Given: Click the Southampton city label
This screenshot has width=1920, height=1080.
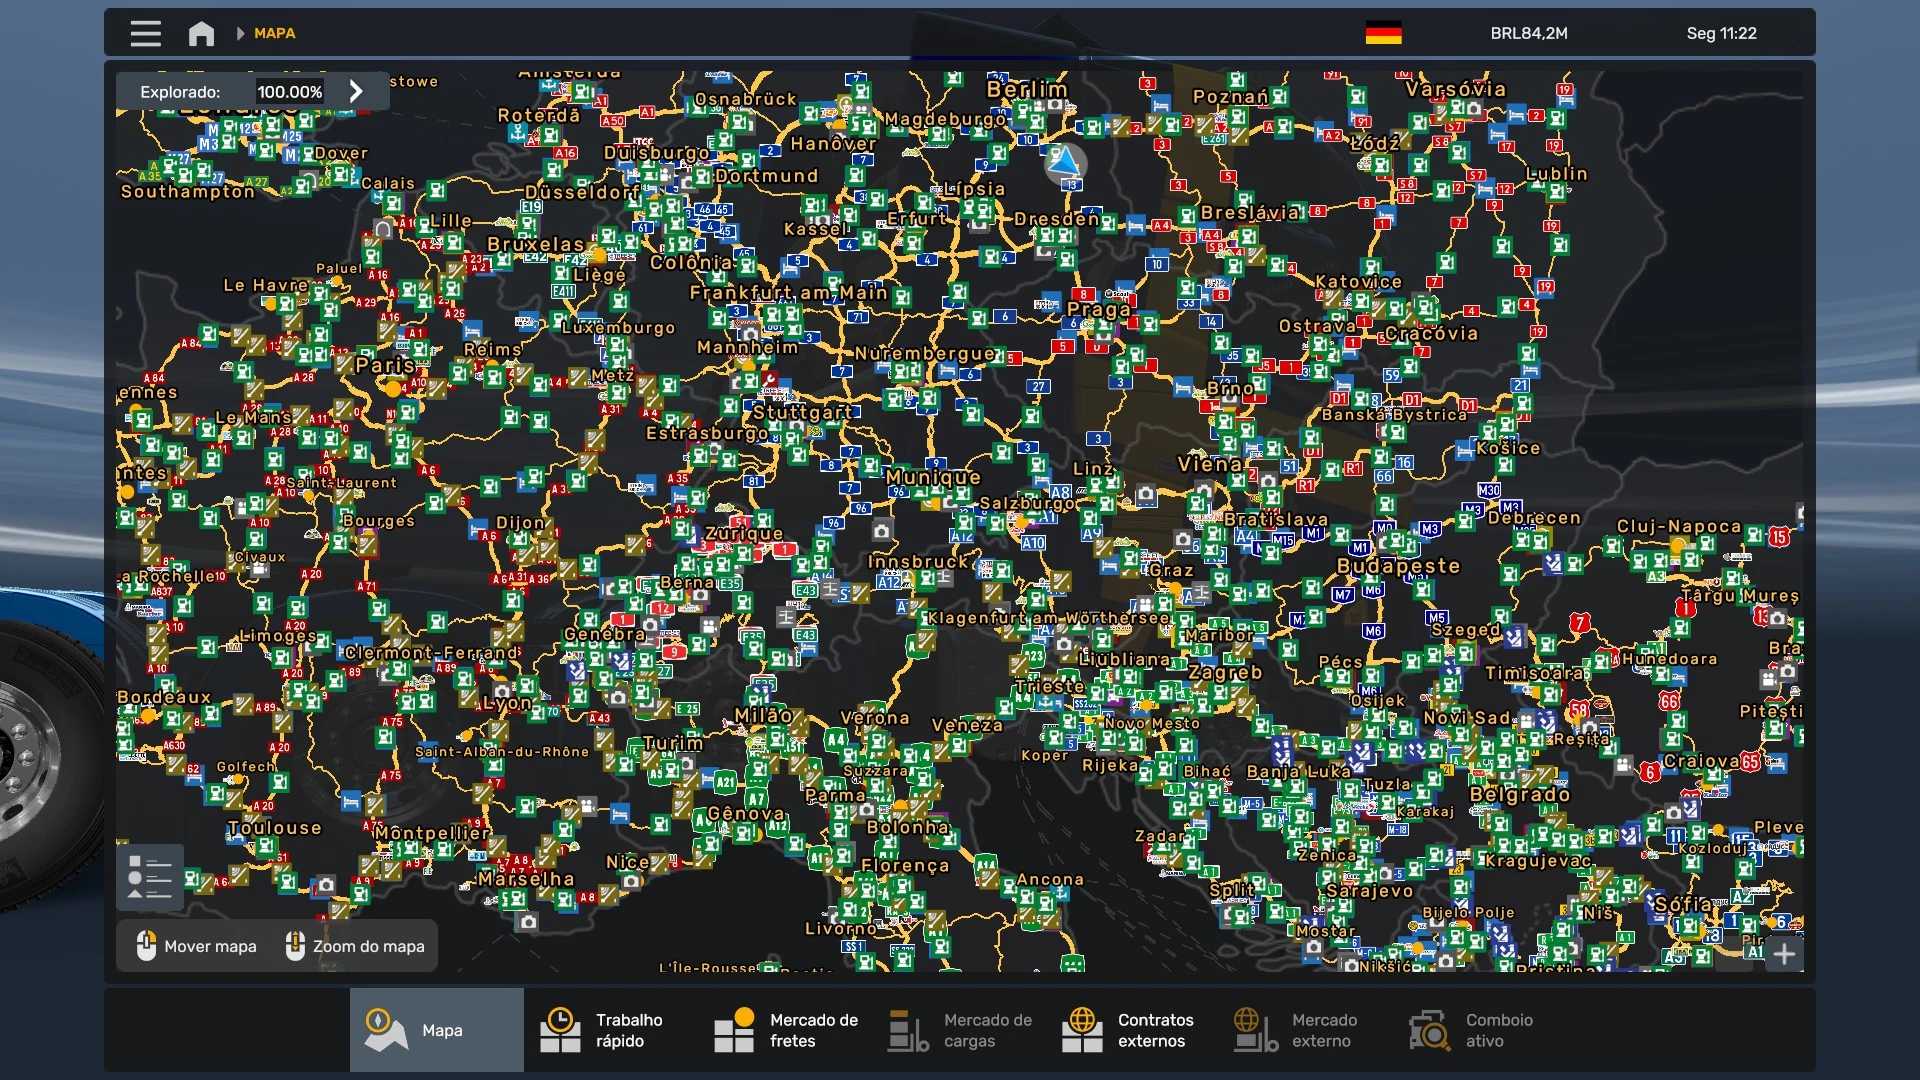Looking at the screenshot, I should point(187,191).
